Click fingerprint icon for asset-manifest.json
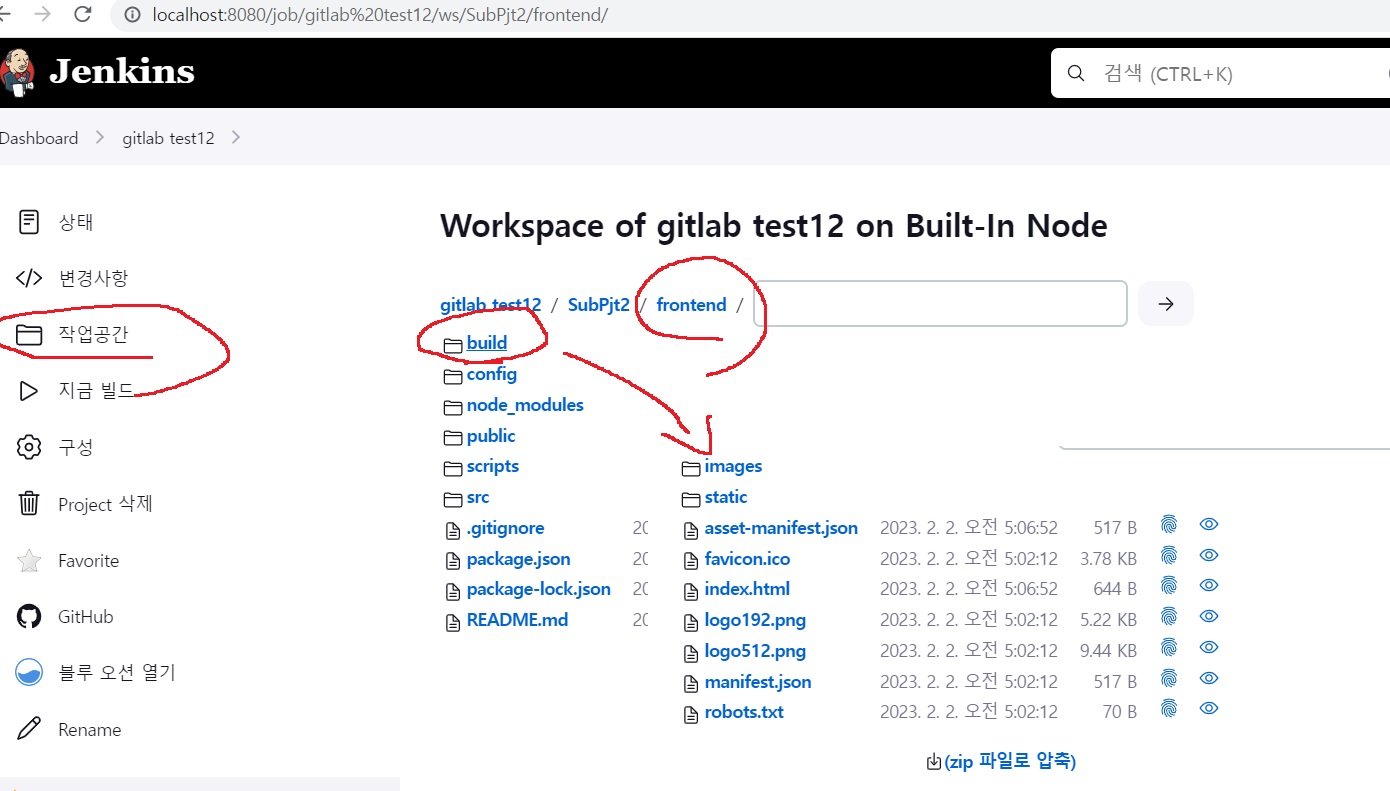 [1169, 524]
